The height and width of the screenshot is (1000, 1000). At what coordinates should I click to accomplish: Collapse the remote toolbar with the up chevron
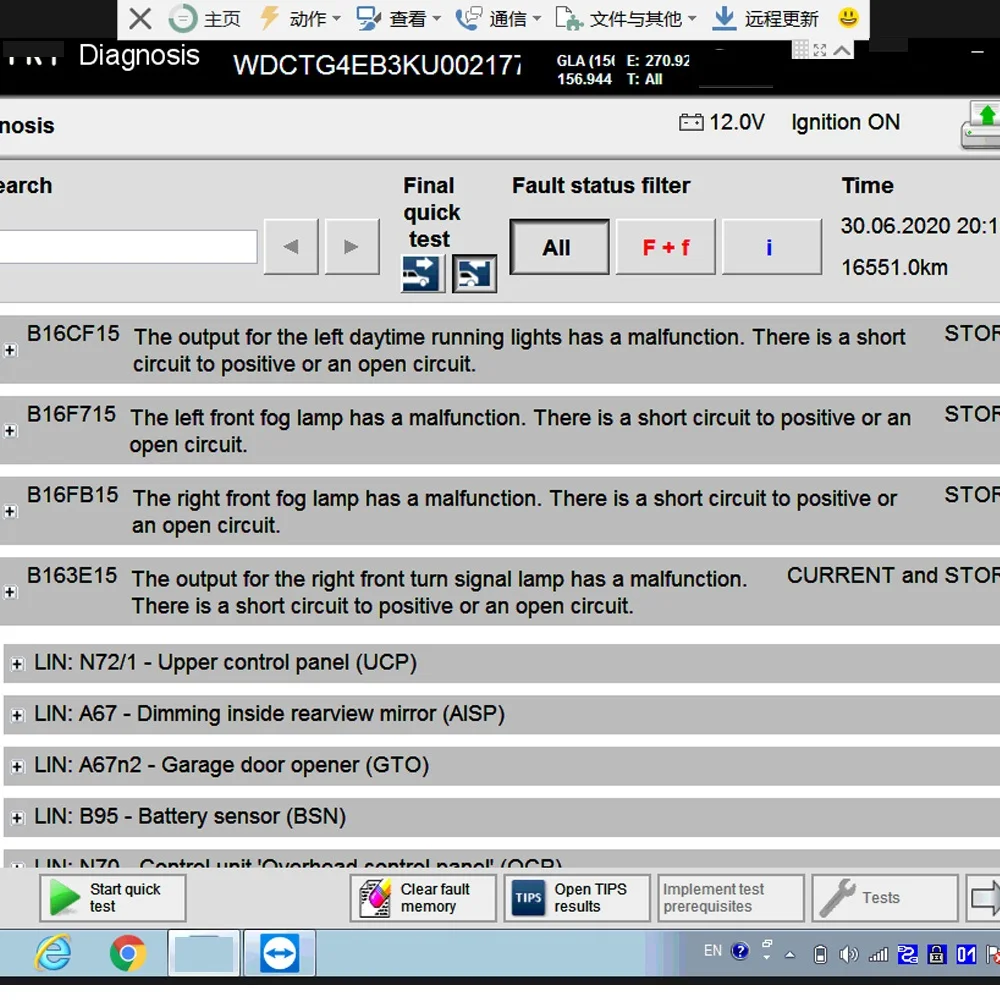click(842, 50)
